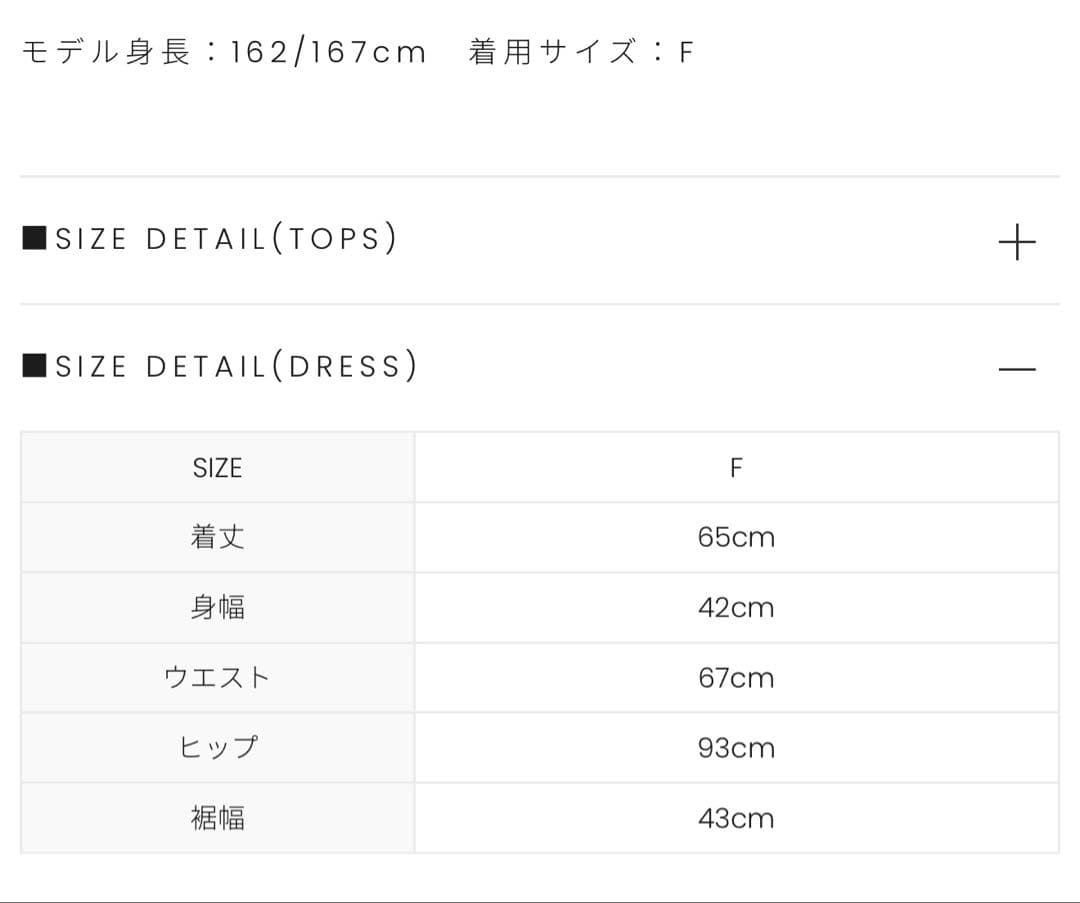Select the SIZE header cell
1080x903 pixels.
click(217, 468)
